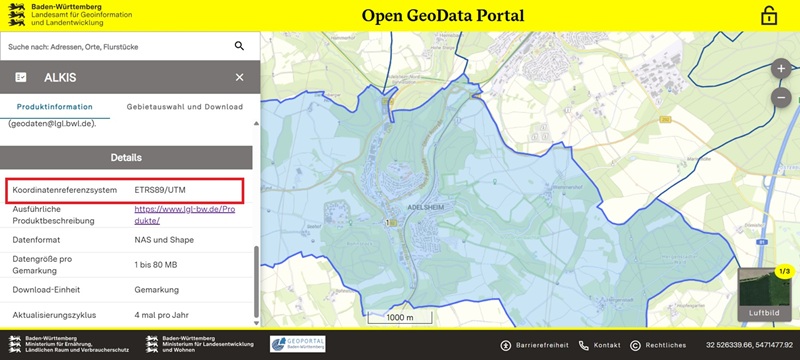The image size is (800, 360).
Task: Click the Barrierefreiheit accessibility icon
Action: point(506,345)
